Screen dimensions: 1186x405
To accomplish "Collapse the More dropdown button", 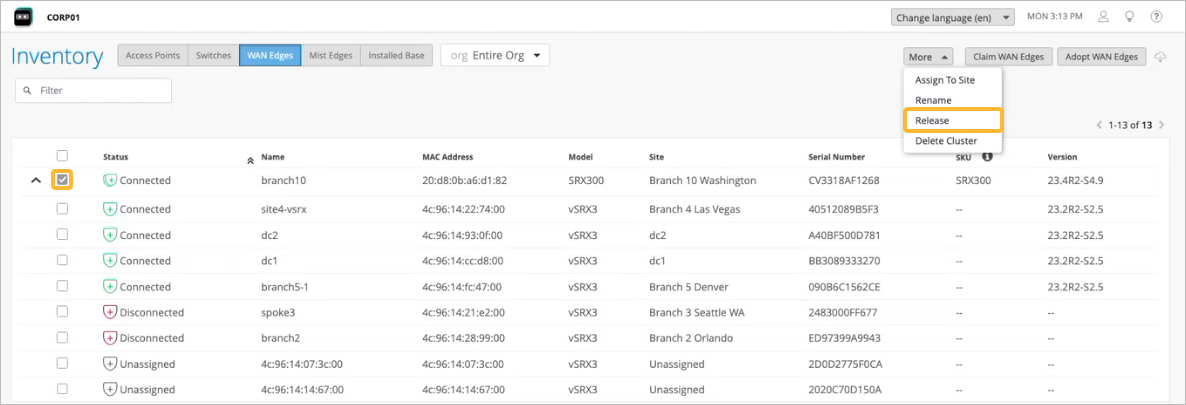I will (927, 57).
